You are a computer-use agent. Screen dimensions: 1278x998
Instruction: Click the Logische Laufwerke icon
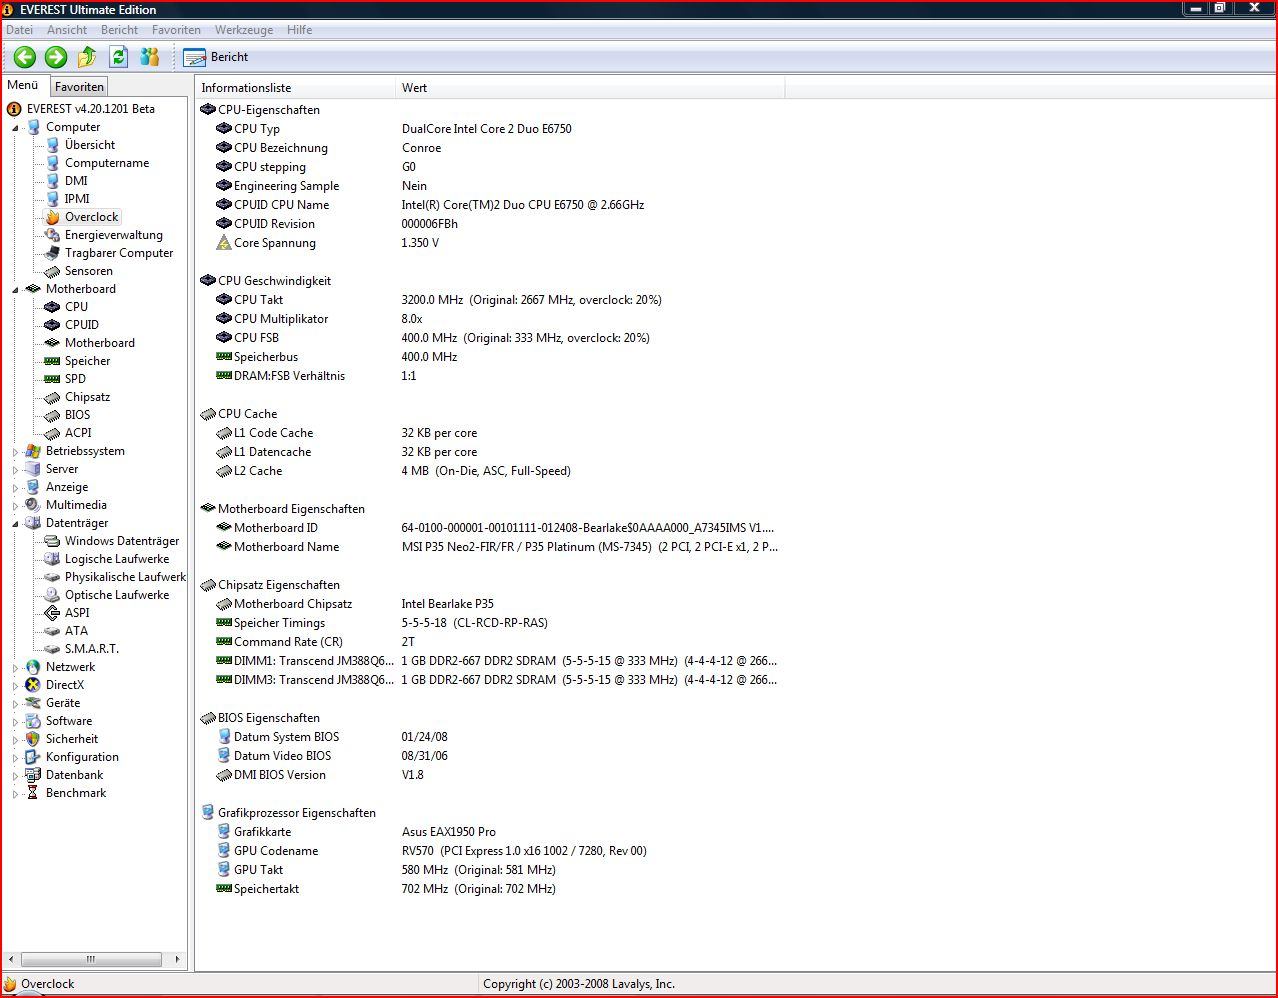(x=53, y=559)
